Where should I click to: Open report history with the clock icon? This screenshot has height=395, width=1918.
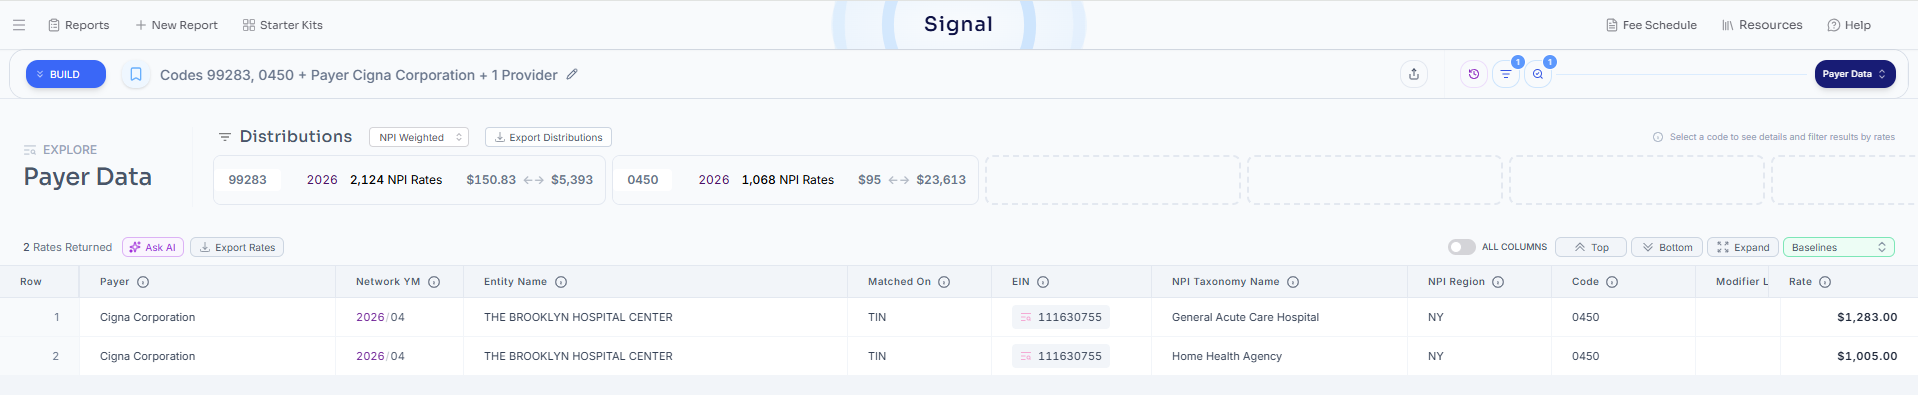tap(1473, 74)
